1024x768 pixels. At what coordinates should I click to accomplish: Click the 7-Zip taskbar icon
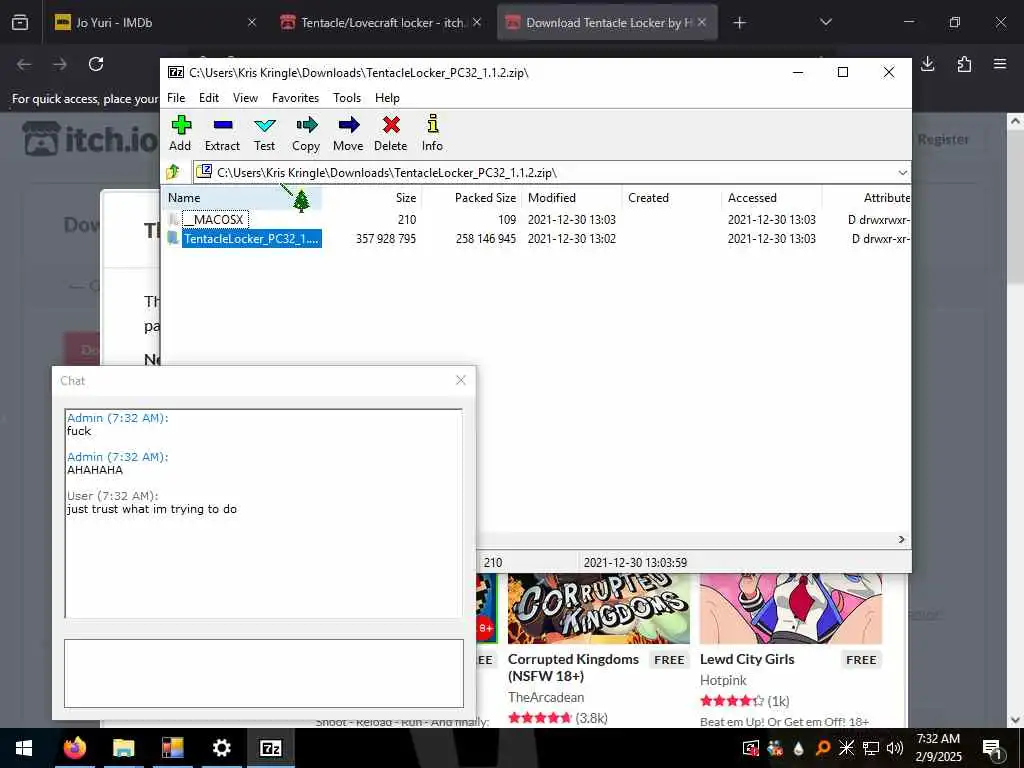pos(270,748)
